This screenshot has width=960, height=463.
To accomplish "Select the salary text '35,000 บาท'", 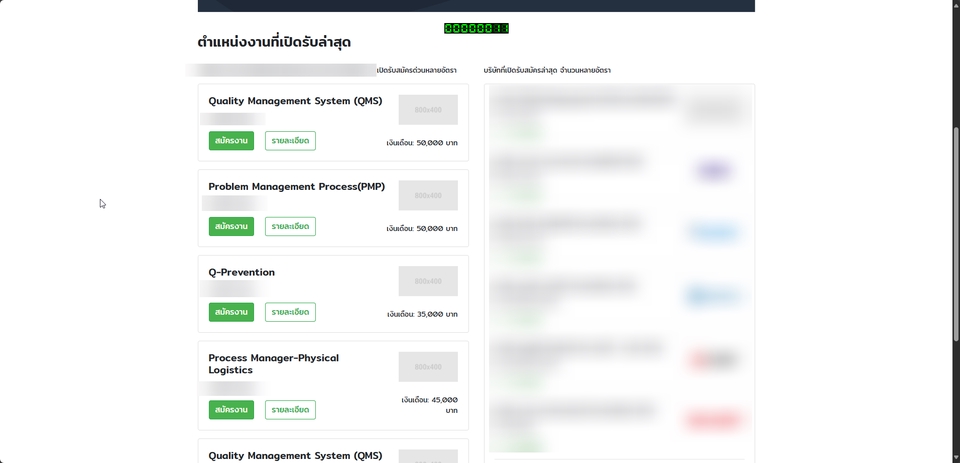I will [437, 314].
